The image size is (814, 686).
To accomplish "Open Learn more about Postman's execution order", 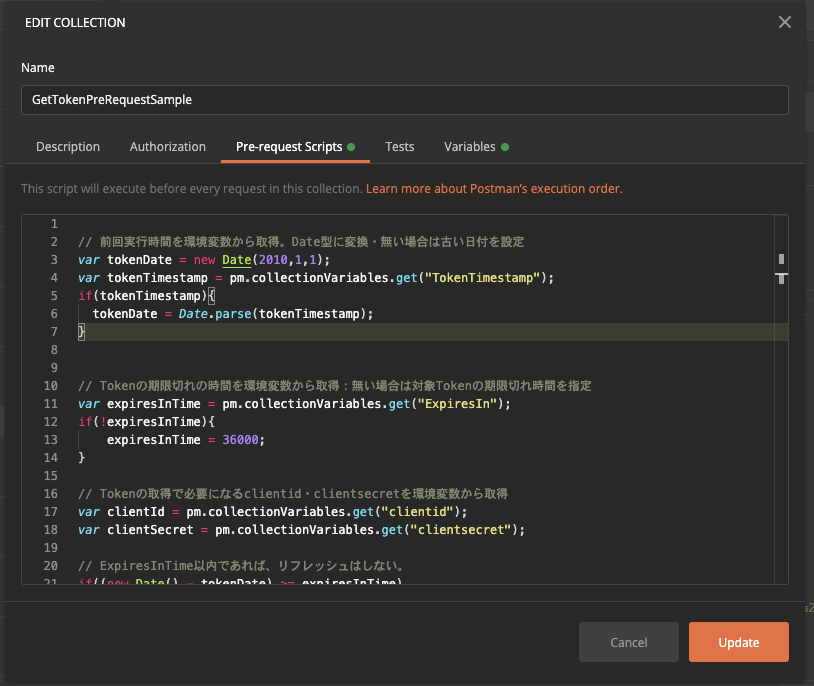I will click(494, 188).
